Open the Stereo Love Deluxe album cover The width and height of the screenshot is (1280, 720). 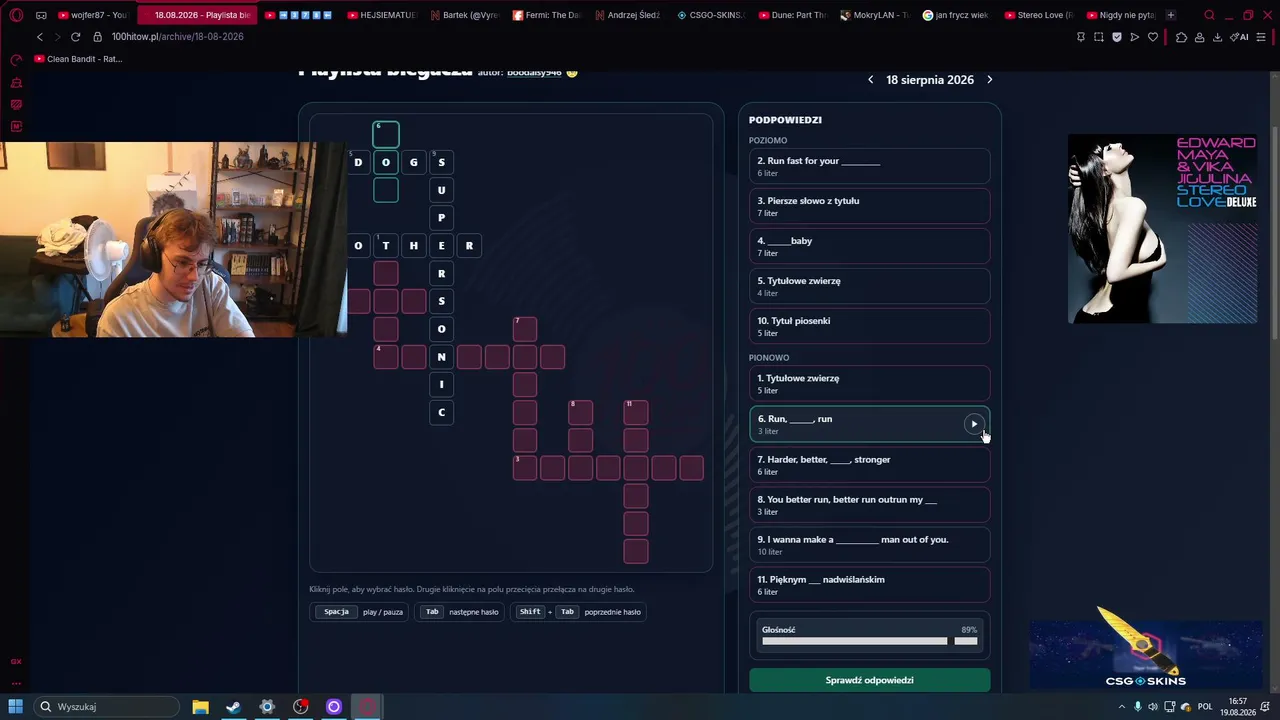click(1163, 229)
